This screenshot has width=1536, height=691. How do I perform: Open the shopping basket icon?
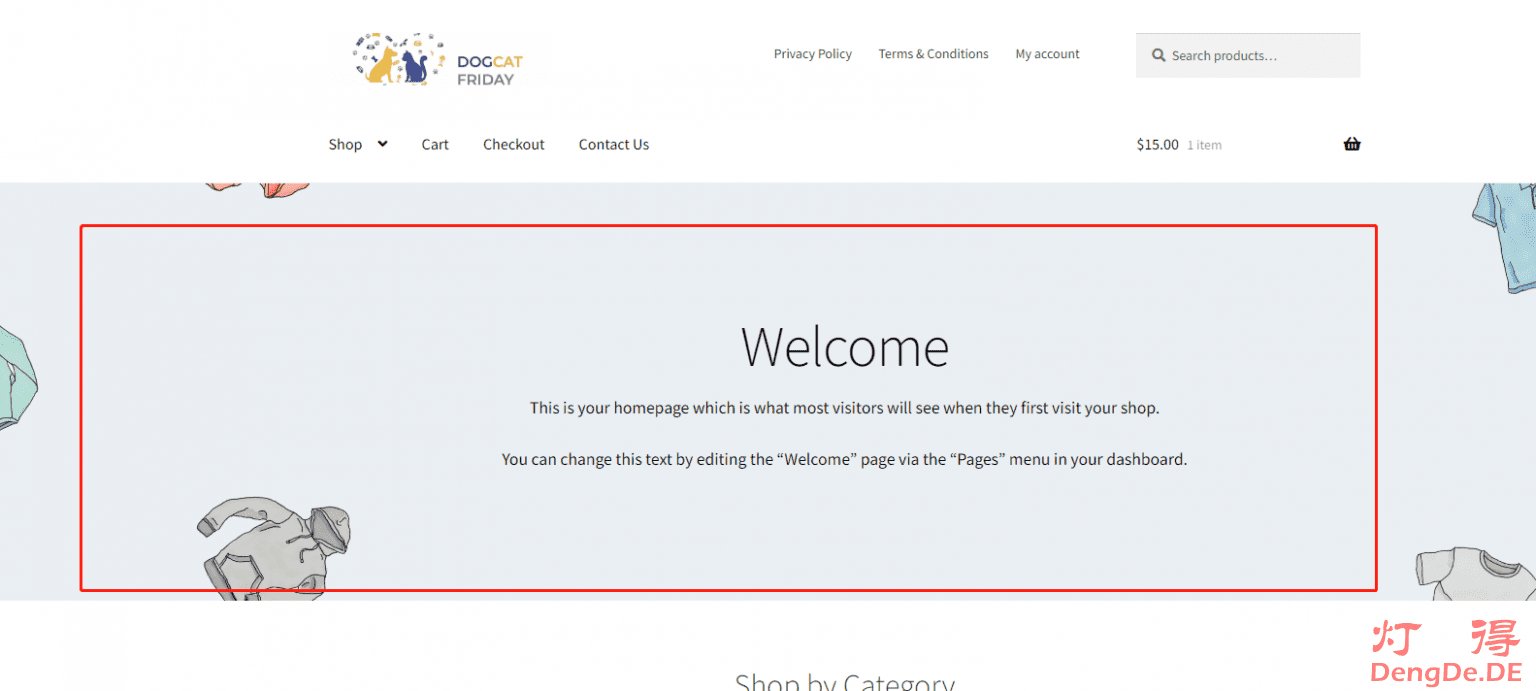coord(1352,144)
